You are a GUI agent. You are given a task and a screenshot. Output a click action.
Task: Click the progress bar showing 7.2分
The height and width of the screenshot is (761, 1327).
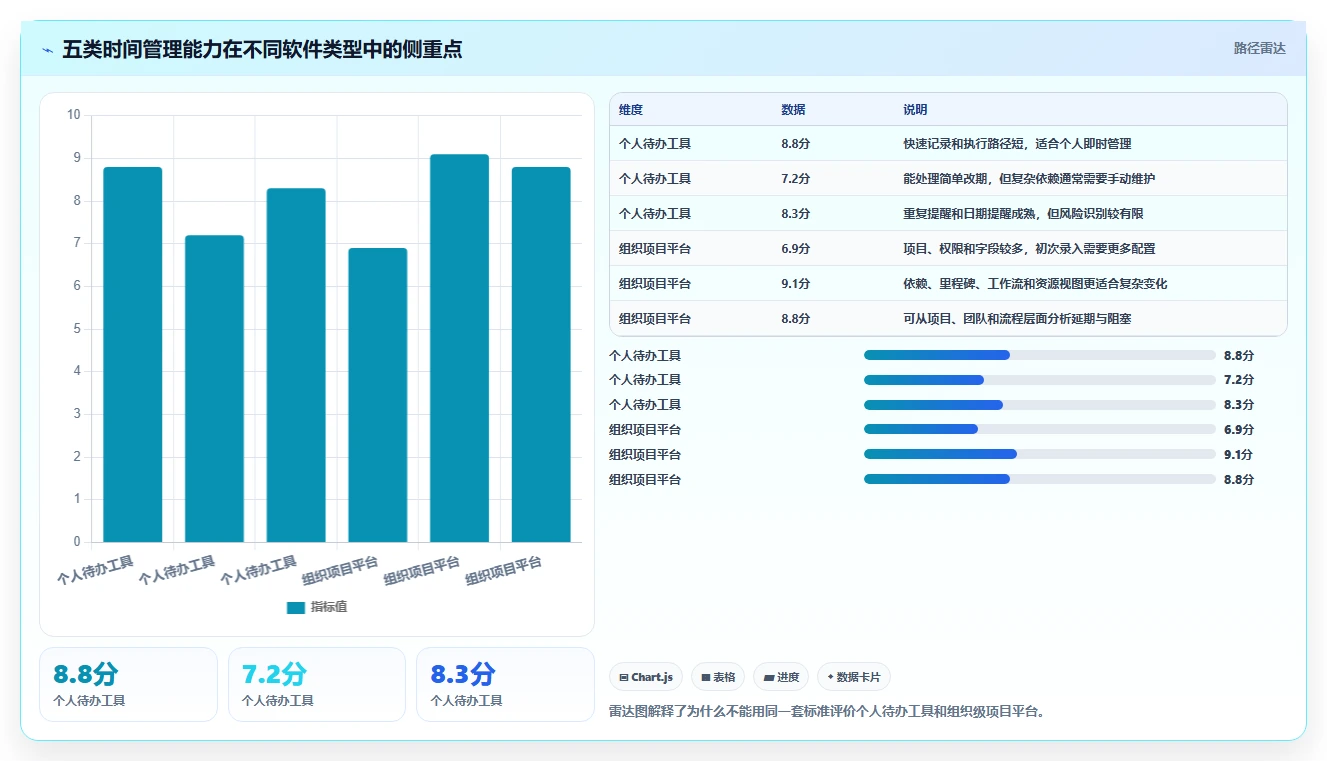click(x=1040, y=380)
